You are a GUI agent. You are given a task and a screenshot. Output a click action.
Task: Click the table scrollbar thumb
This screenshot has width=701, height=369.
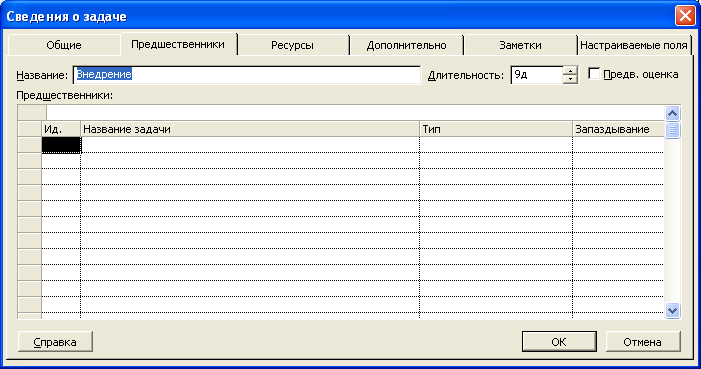(x=672, y=131)
